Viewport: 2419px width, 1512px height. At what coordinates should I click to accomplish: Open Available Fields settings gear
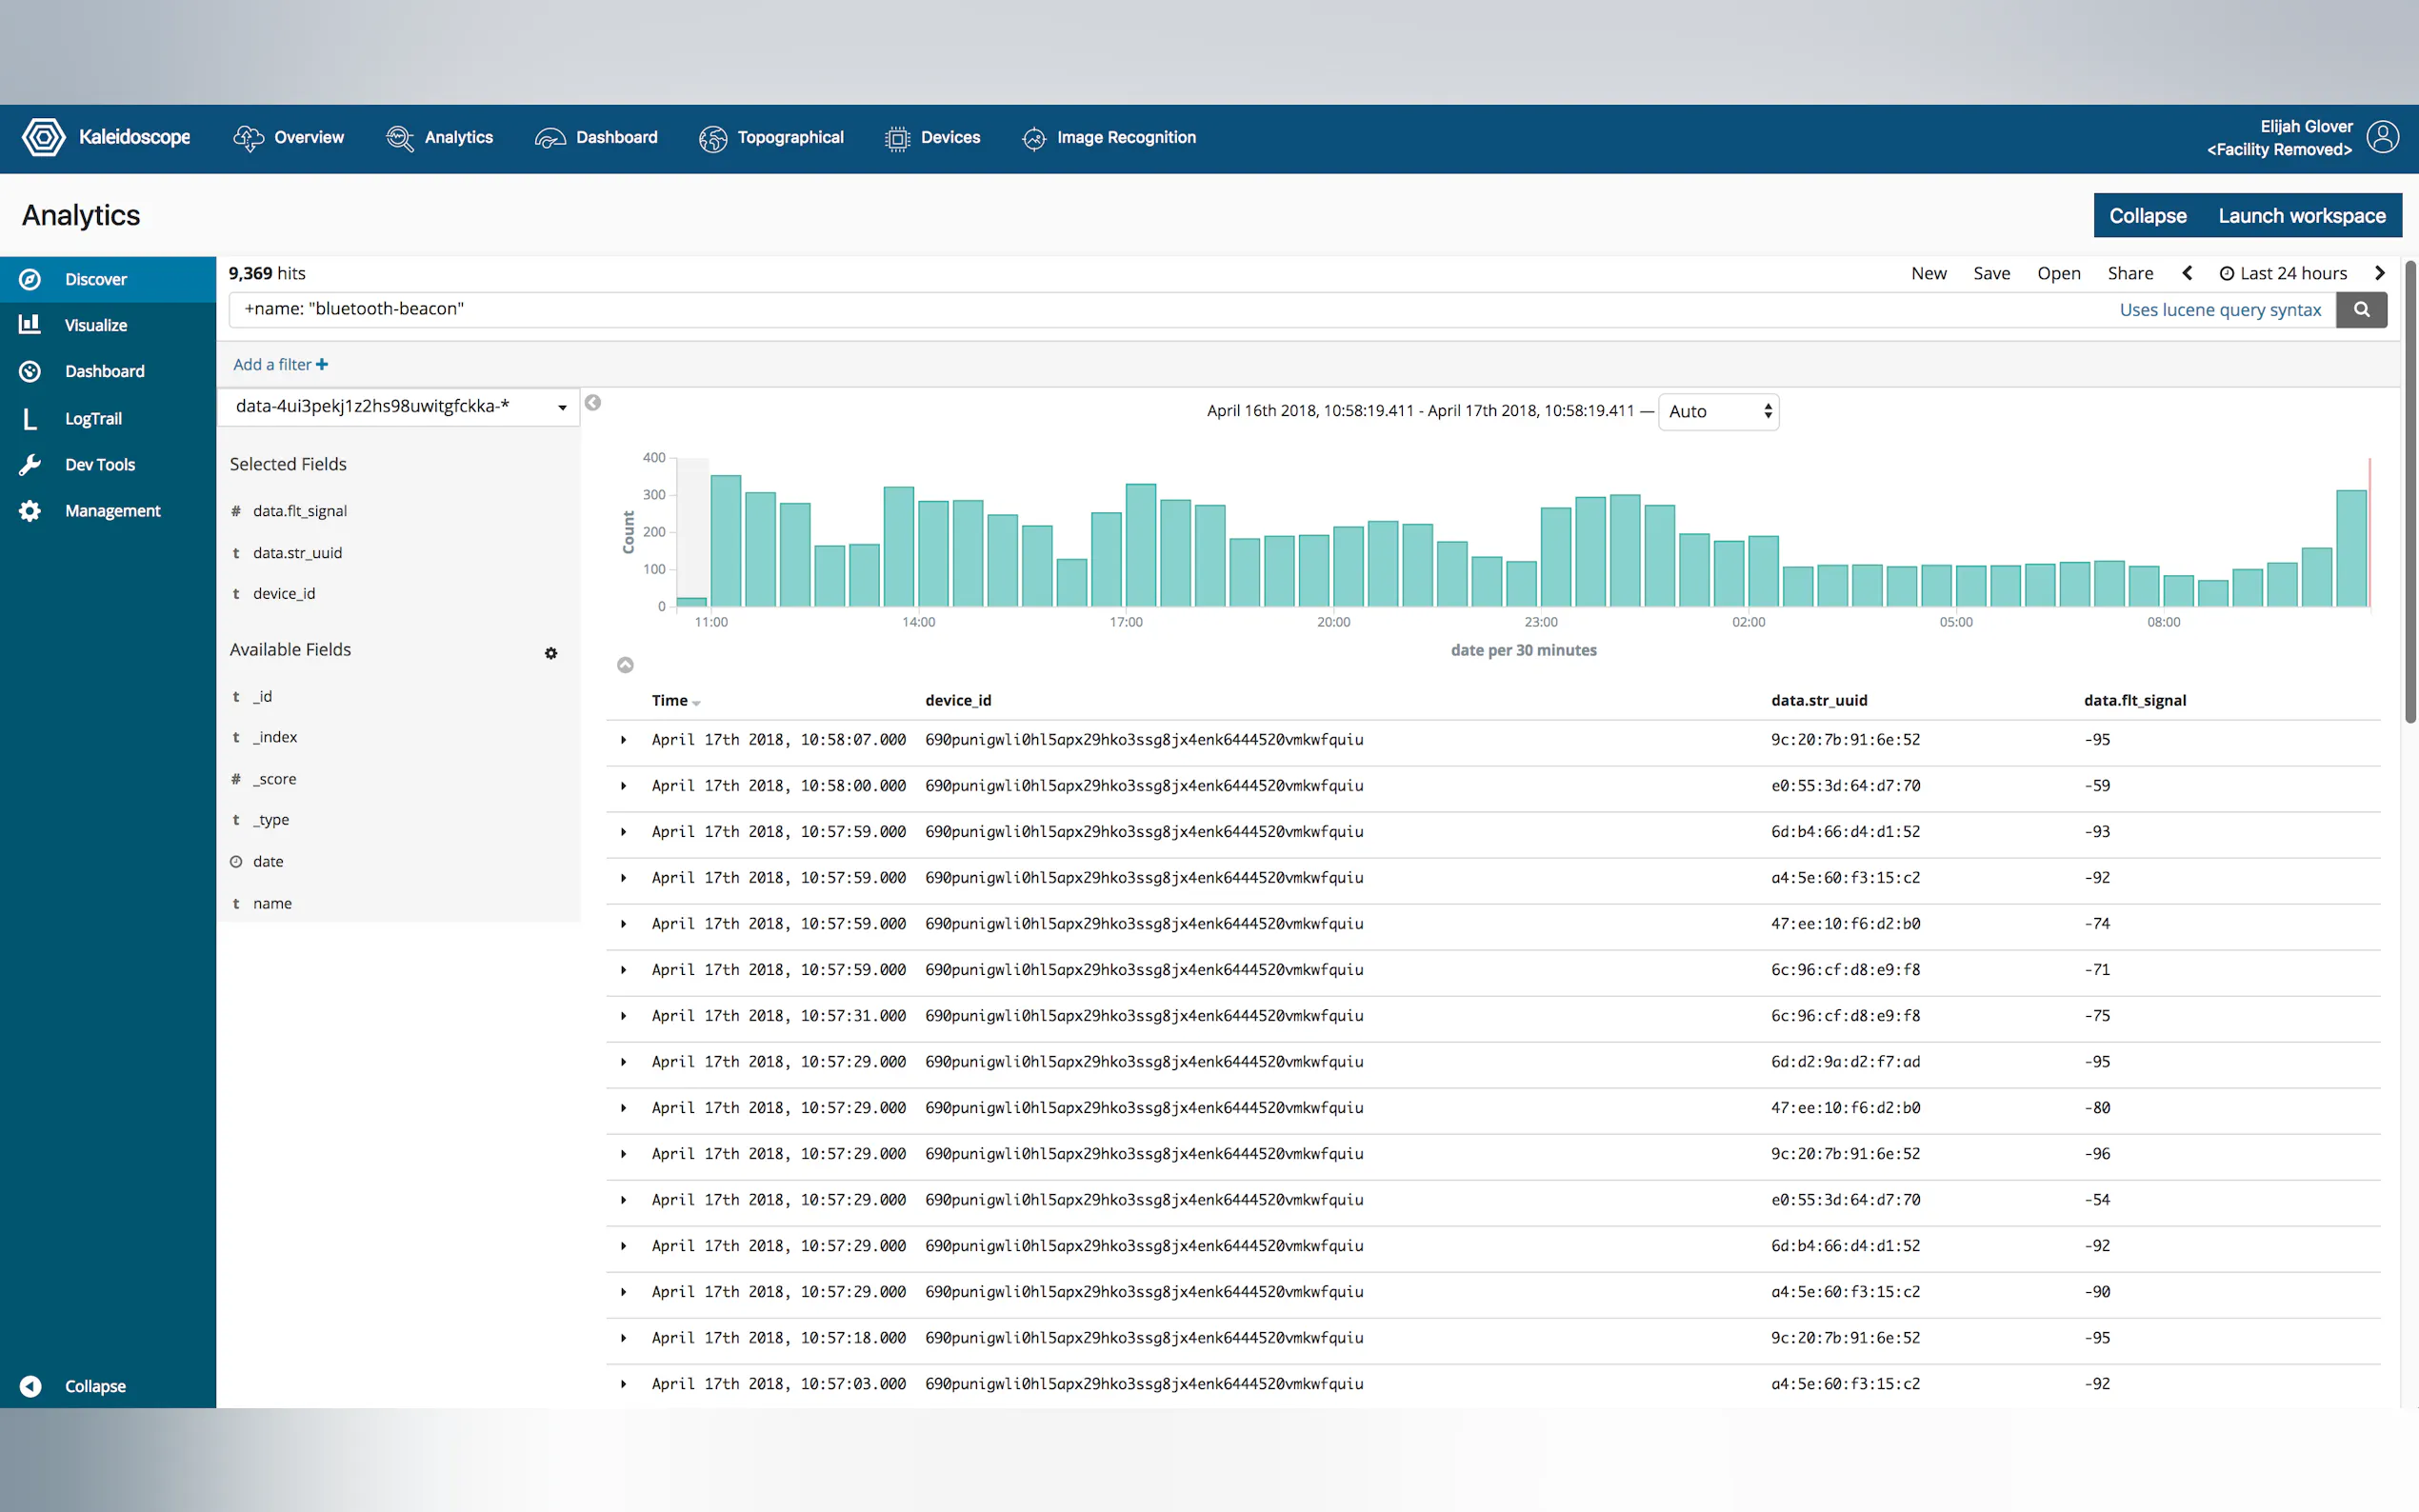point(551,653)
